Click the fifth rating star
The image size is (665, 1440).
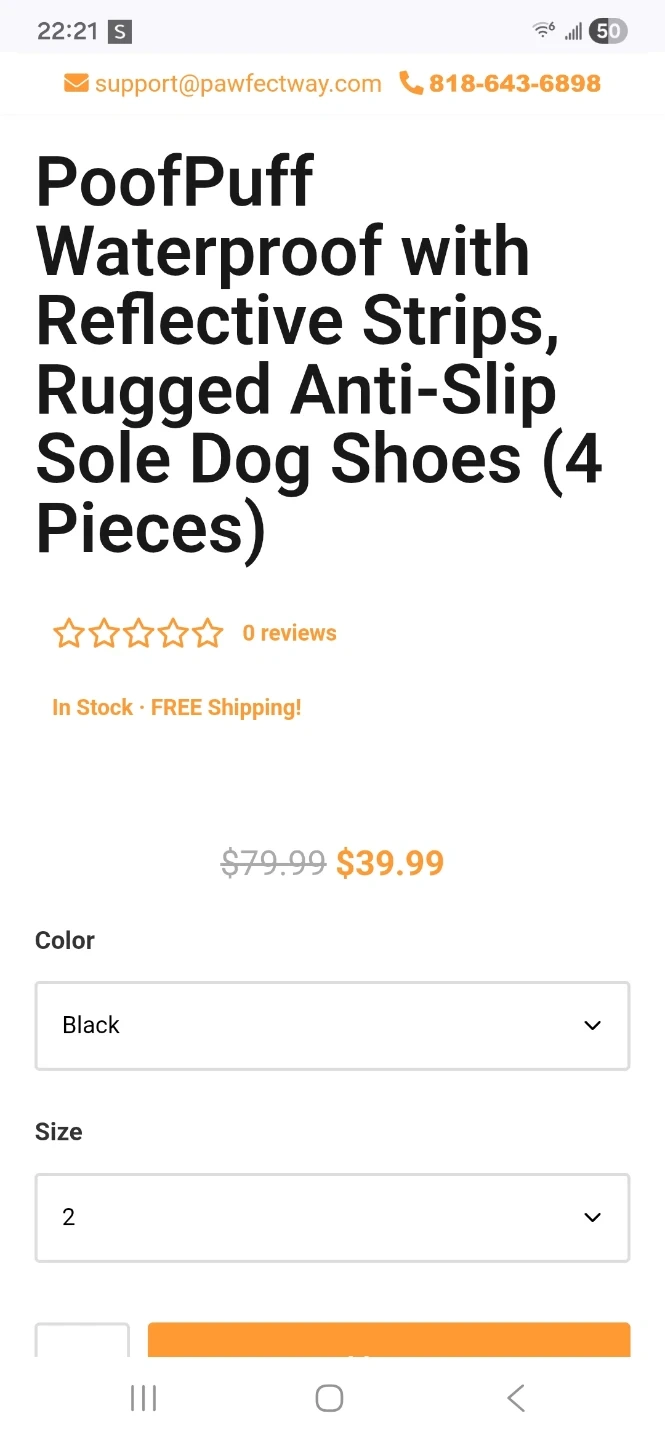click(208, 633)
